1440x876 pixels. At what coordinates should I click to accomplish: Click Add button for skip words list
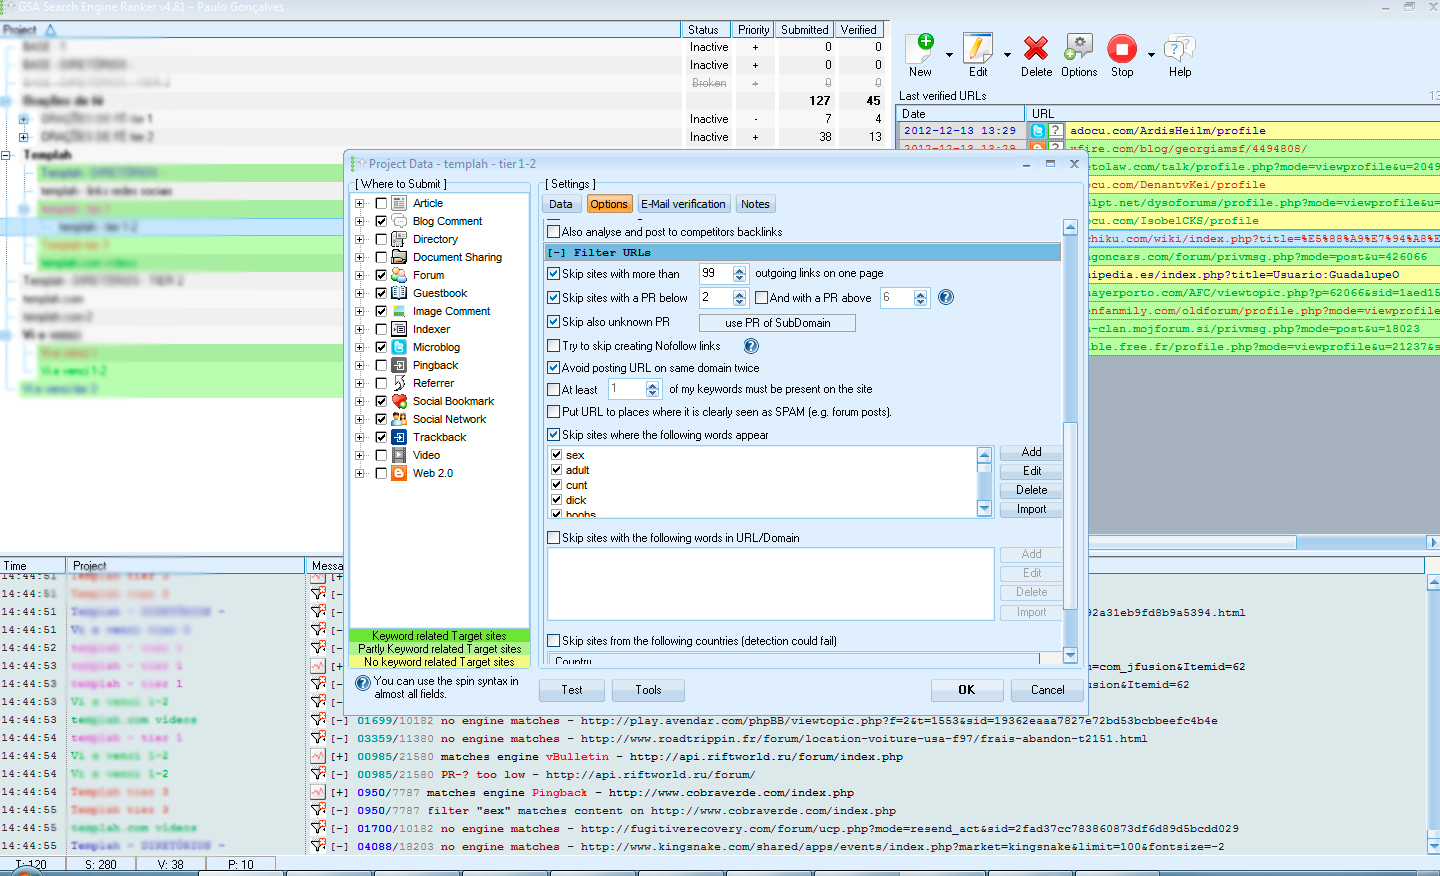click(1031, 452)
